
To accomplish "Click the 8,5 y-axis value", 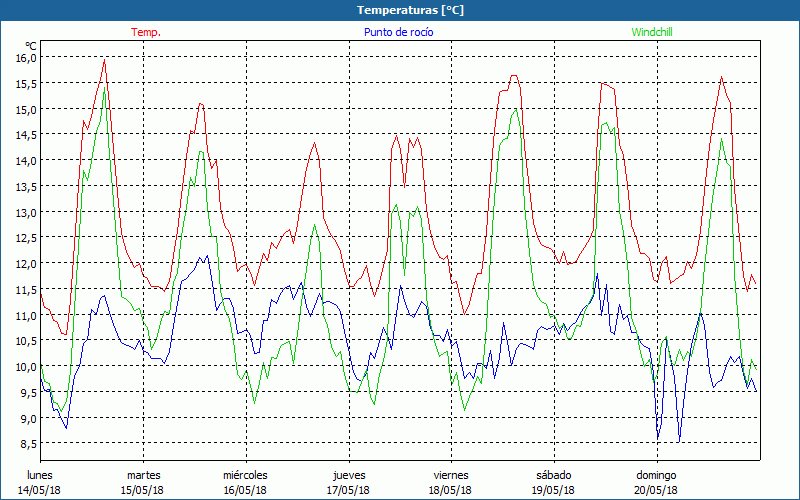I will point(29,444).
